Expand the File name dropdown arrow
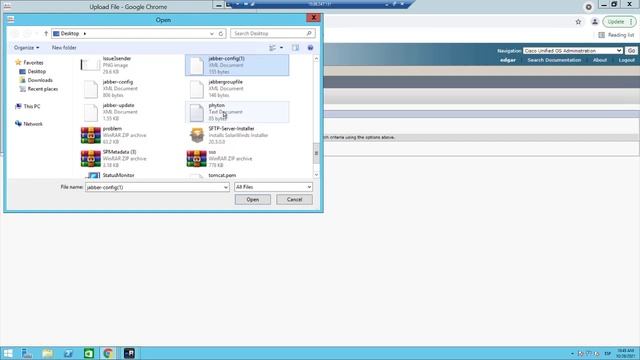The height and width of the screenshot is (360, 640). (x=226, y=187)
